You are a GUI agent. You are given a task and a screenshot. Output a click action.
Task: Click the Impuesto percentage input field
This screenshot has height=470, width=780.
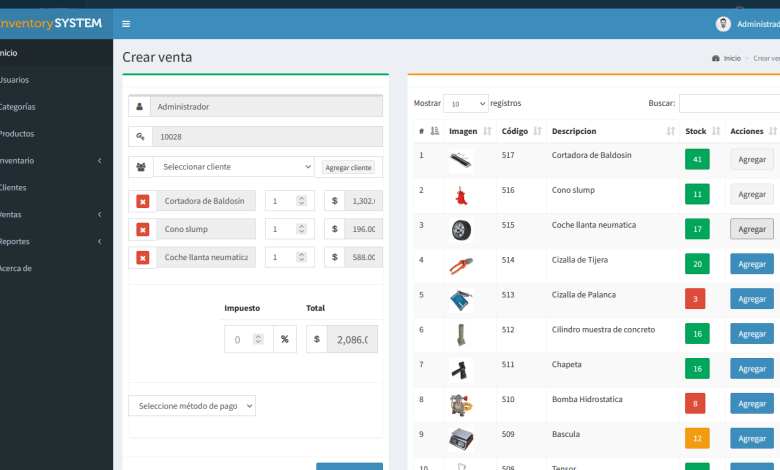pos(248,339)
